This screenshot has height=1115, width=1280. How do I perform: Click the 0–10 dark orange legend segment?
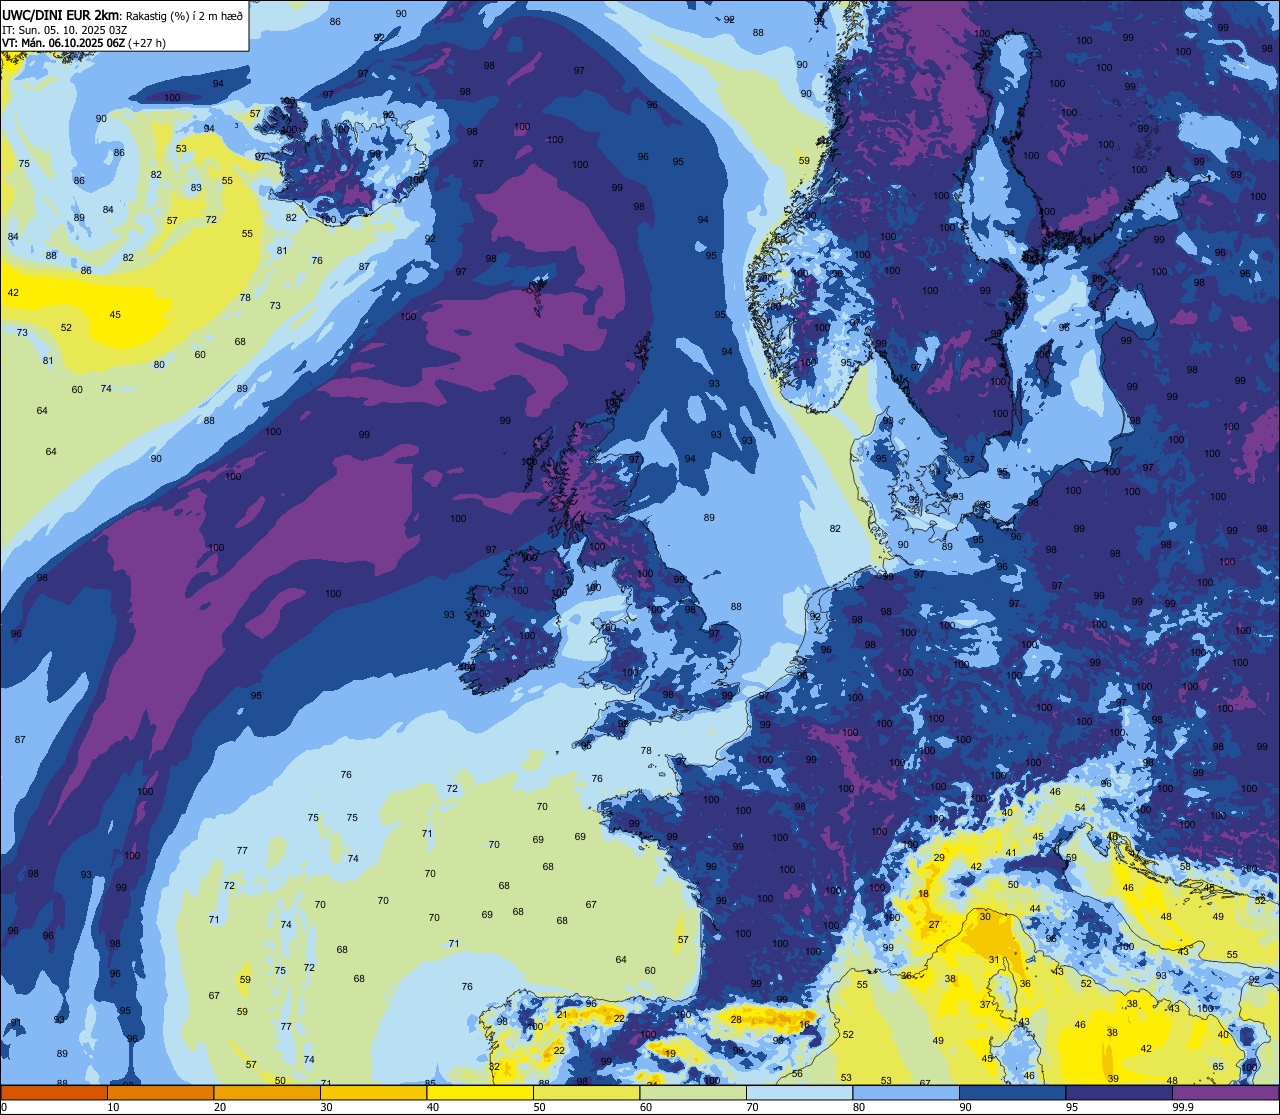click(54, 1092)
